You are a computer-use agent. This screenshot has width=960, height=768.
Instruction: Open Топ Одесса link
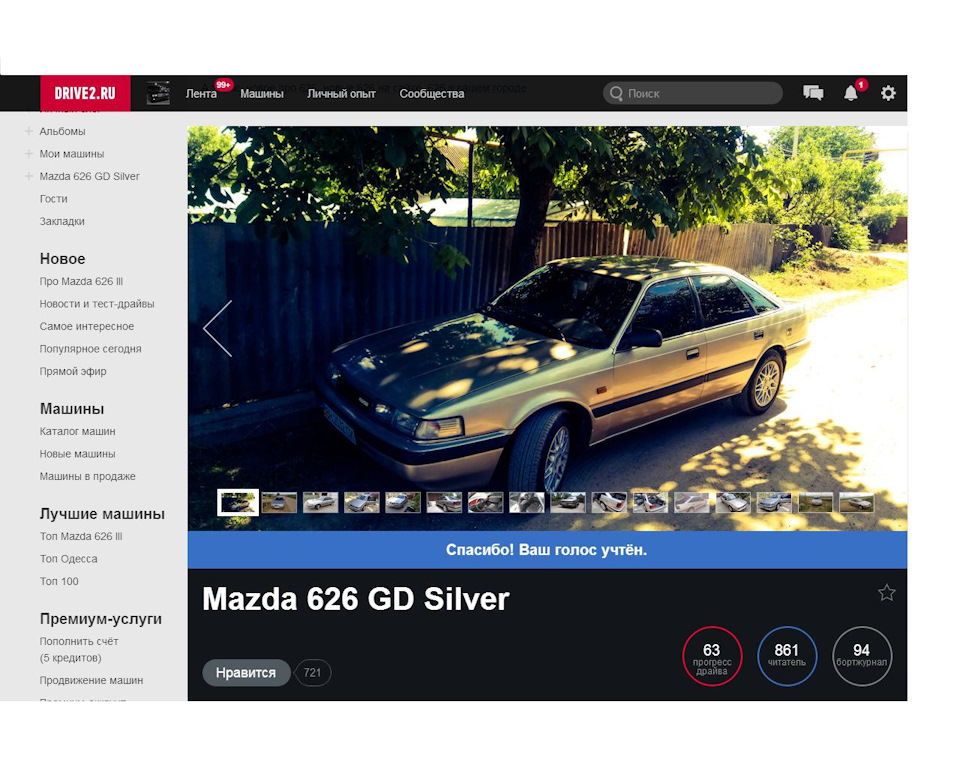69,559
